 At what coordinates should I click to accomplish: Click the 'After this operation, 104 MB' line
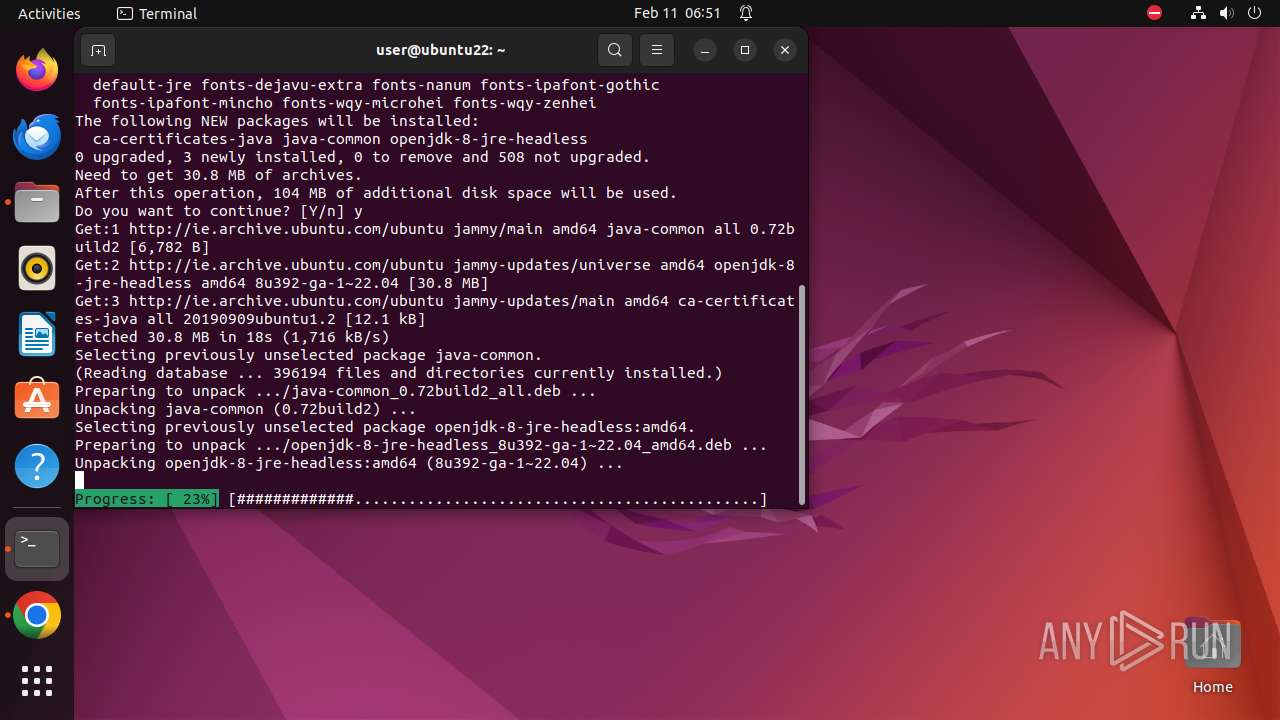coord(376,193)
